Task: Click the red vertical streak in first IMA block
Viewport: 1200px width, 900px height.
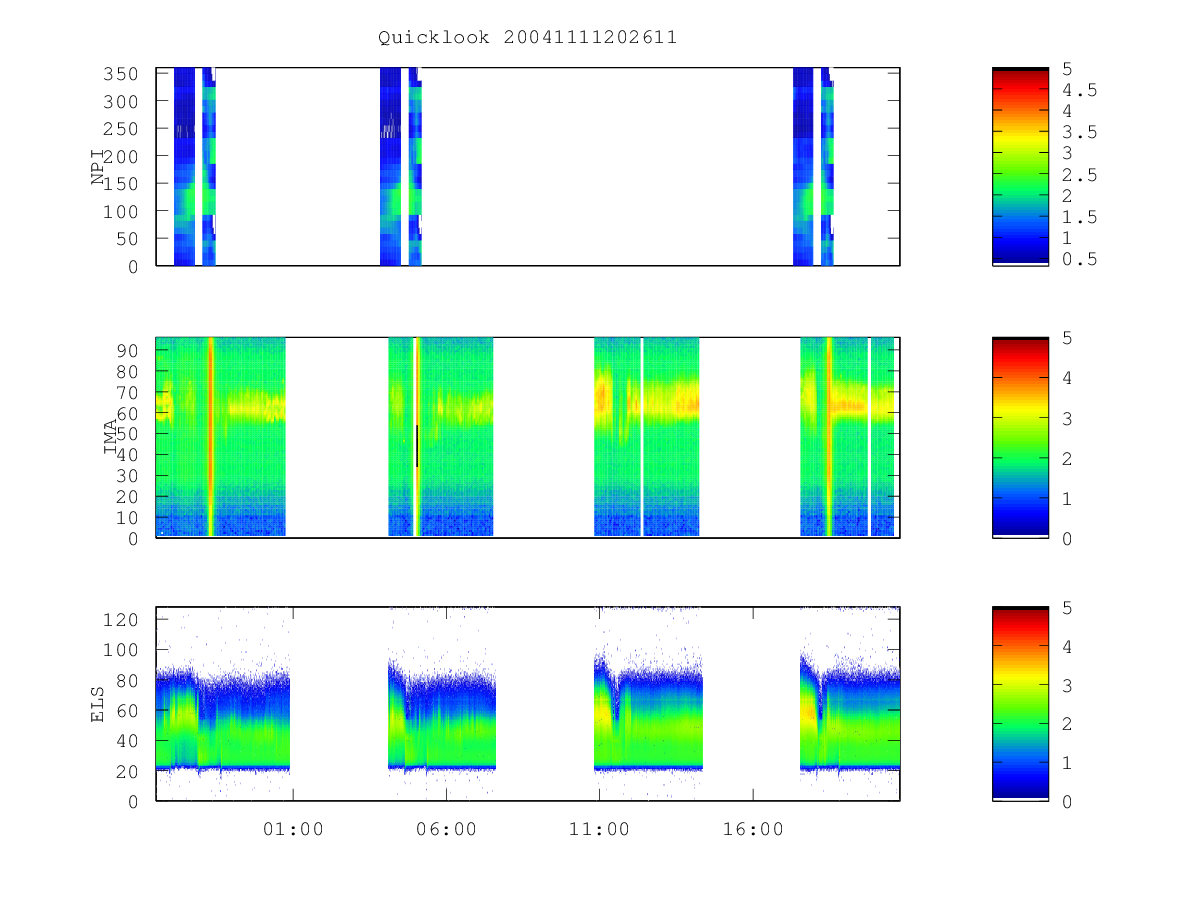Action: pos(210,437)
